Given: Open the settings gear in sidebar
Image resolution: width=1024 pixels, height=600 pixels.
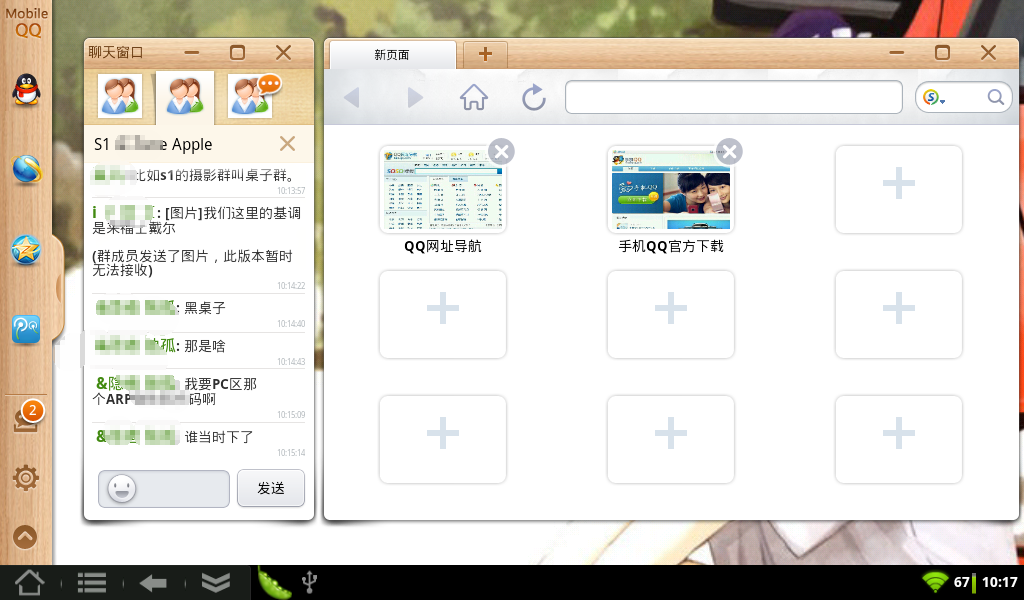Looking at the screenshot, I should click(x=25, y=478).
